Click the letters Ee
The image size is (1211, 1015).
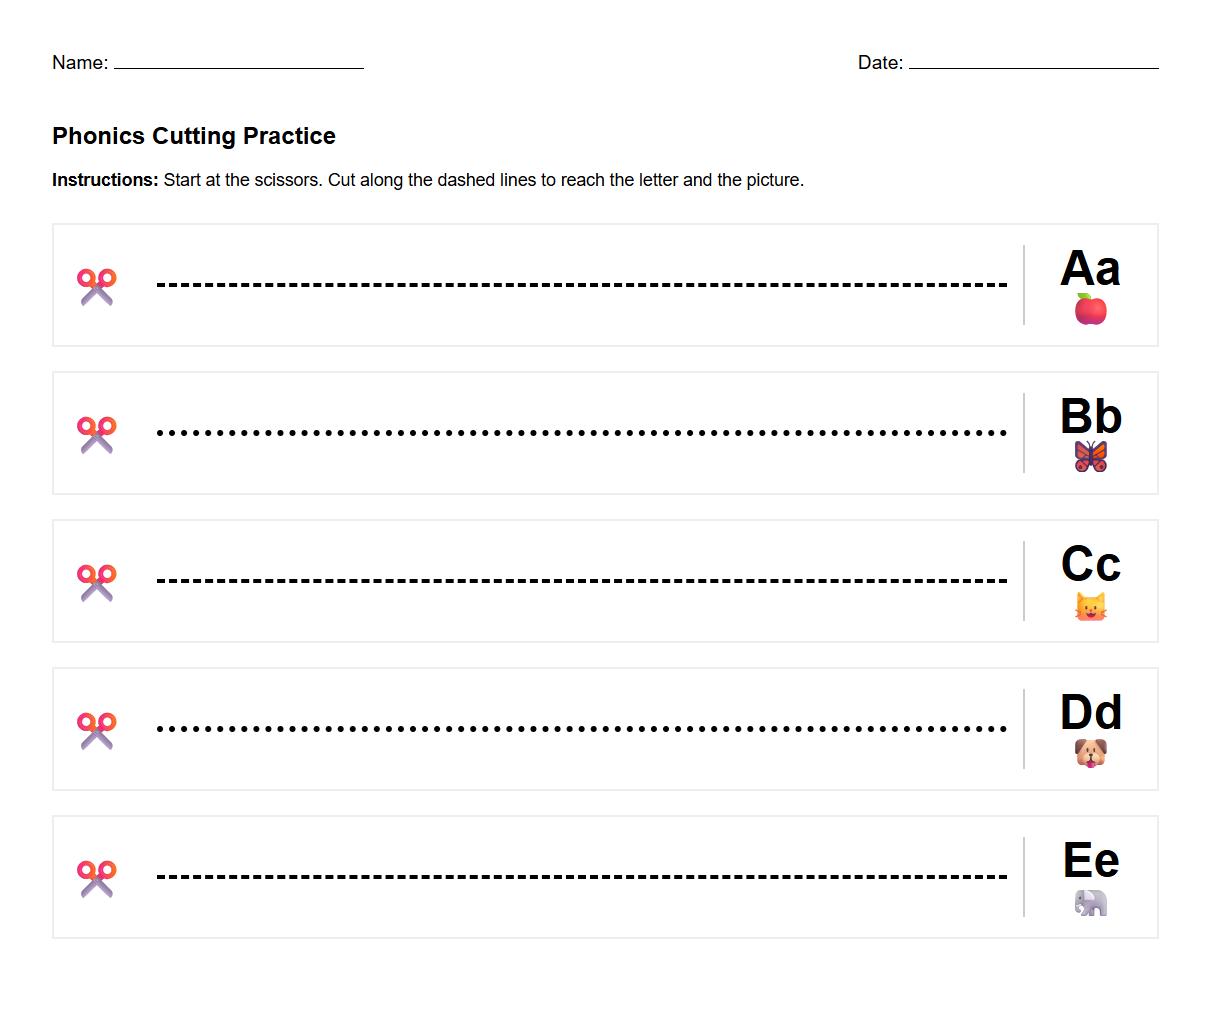[x=1091, y=860]
